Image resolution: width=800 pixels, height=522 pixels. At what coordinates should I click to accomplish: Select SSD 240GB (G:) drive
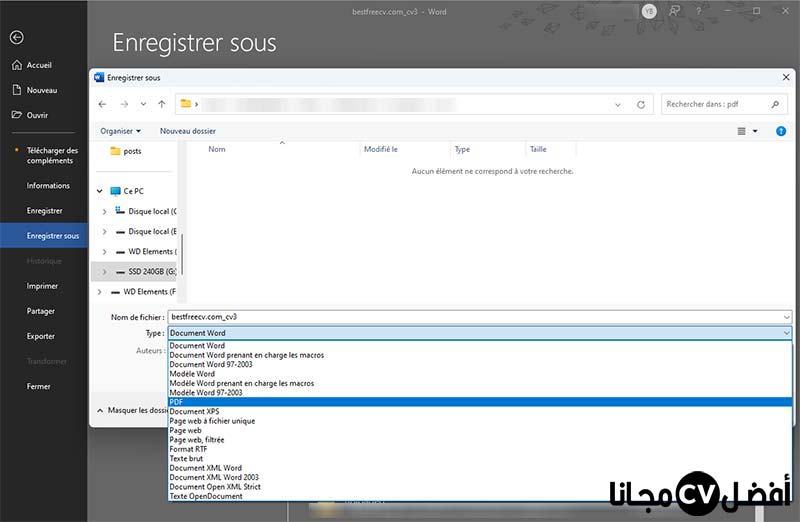[x=146, y=271]
